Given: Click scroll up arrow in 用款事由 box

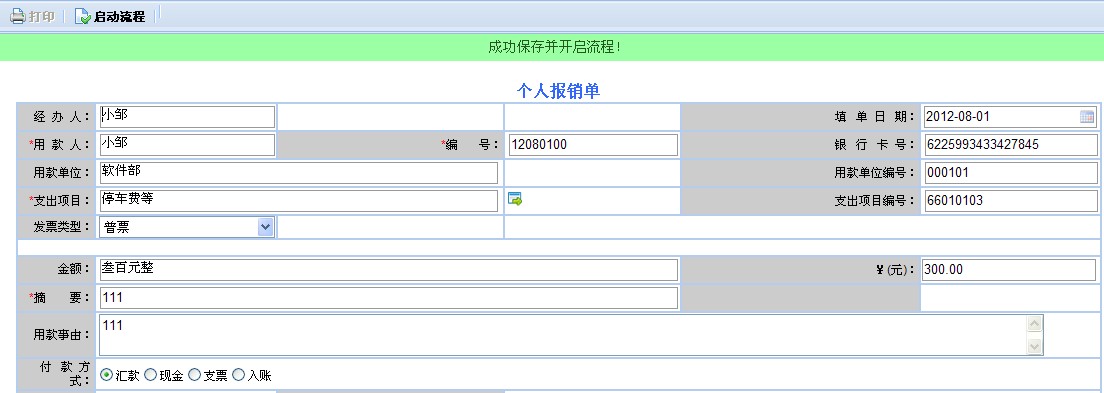Looking at the screenshot, I should point(1034,324).
